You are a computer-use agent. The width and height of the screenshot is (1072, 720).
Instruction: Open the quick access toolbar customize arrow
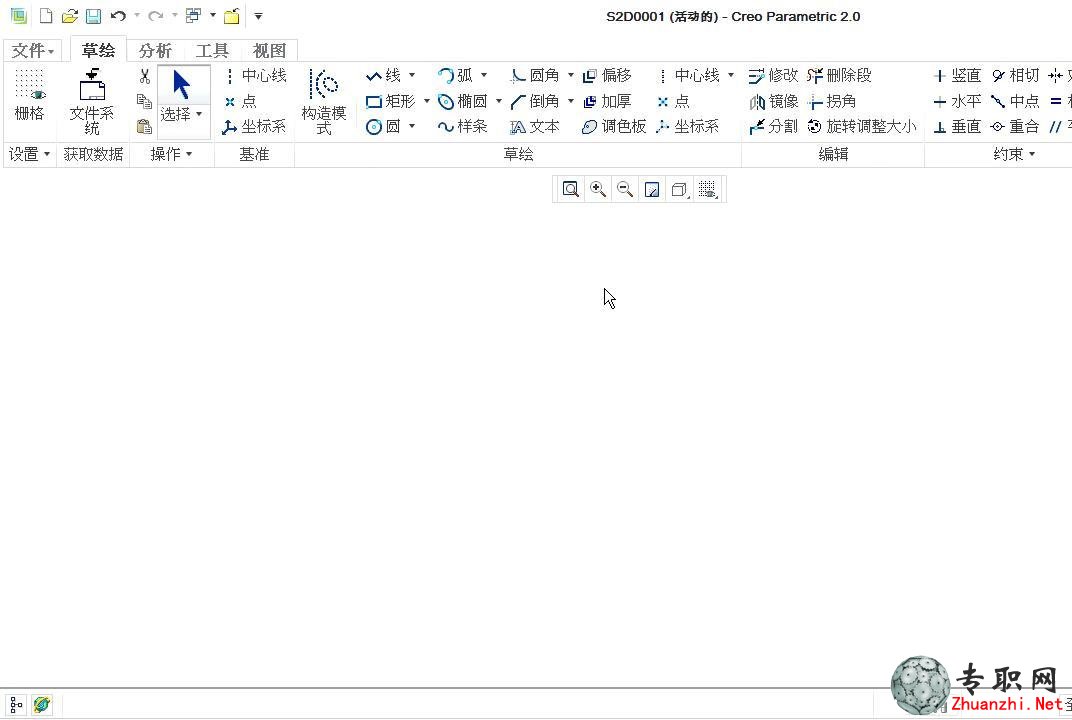258,16
